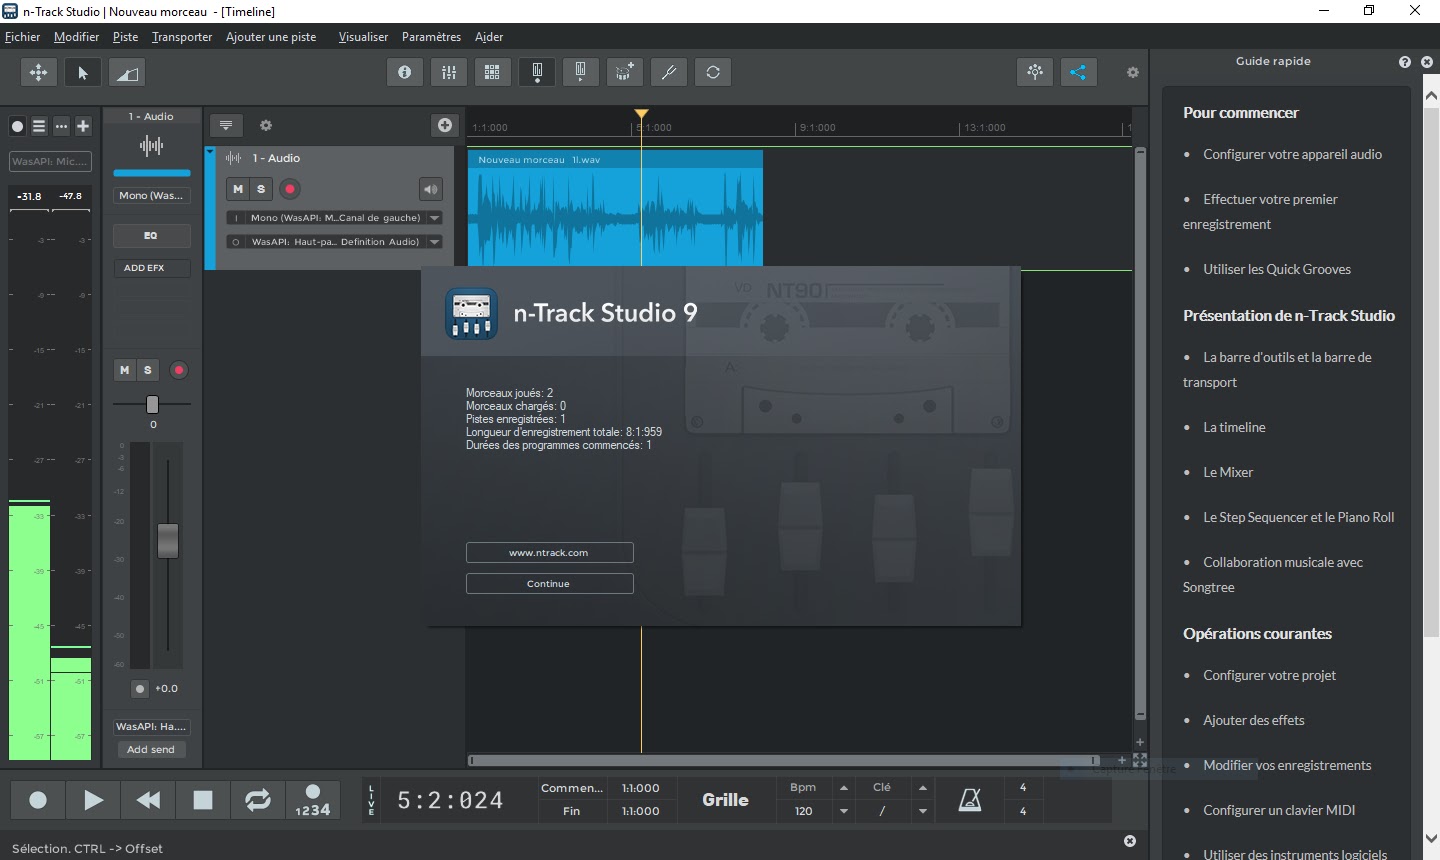Solo track 1 - Audio in timeline

pos(261,189)
